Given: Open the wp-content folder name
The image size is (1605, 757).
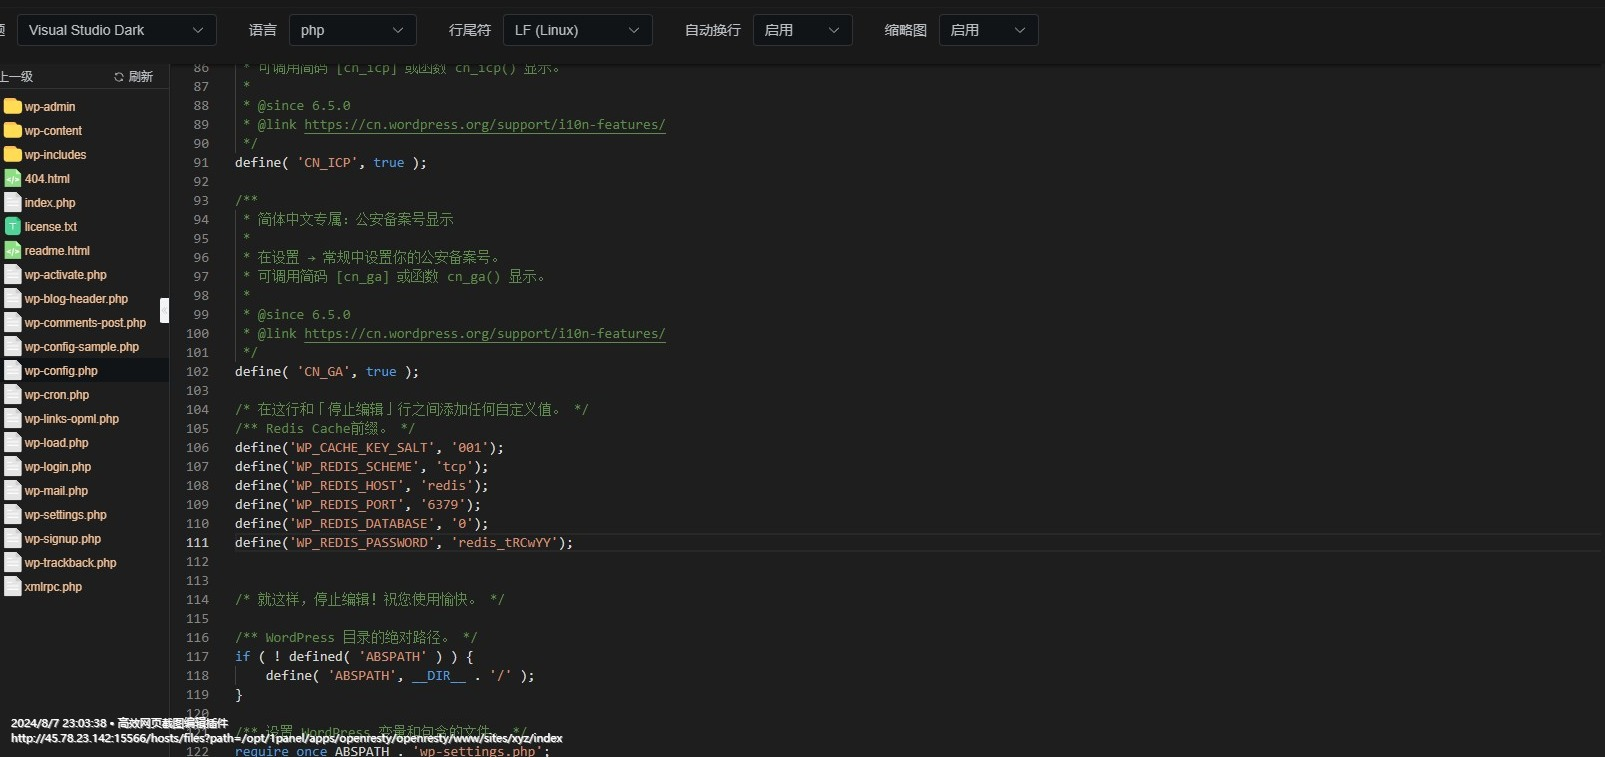Looking at the screenshot, I should (x=53, y=130).
